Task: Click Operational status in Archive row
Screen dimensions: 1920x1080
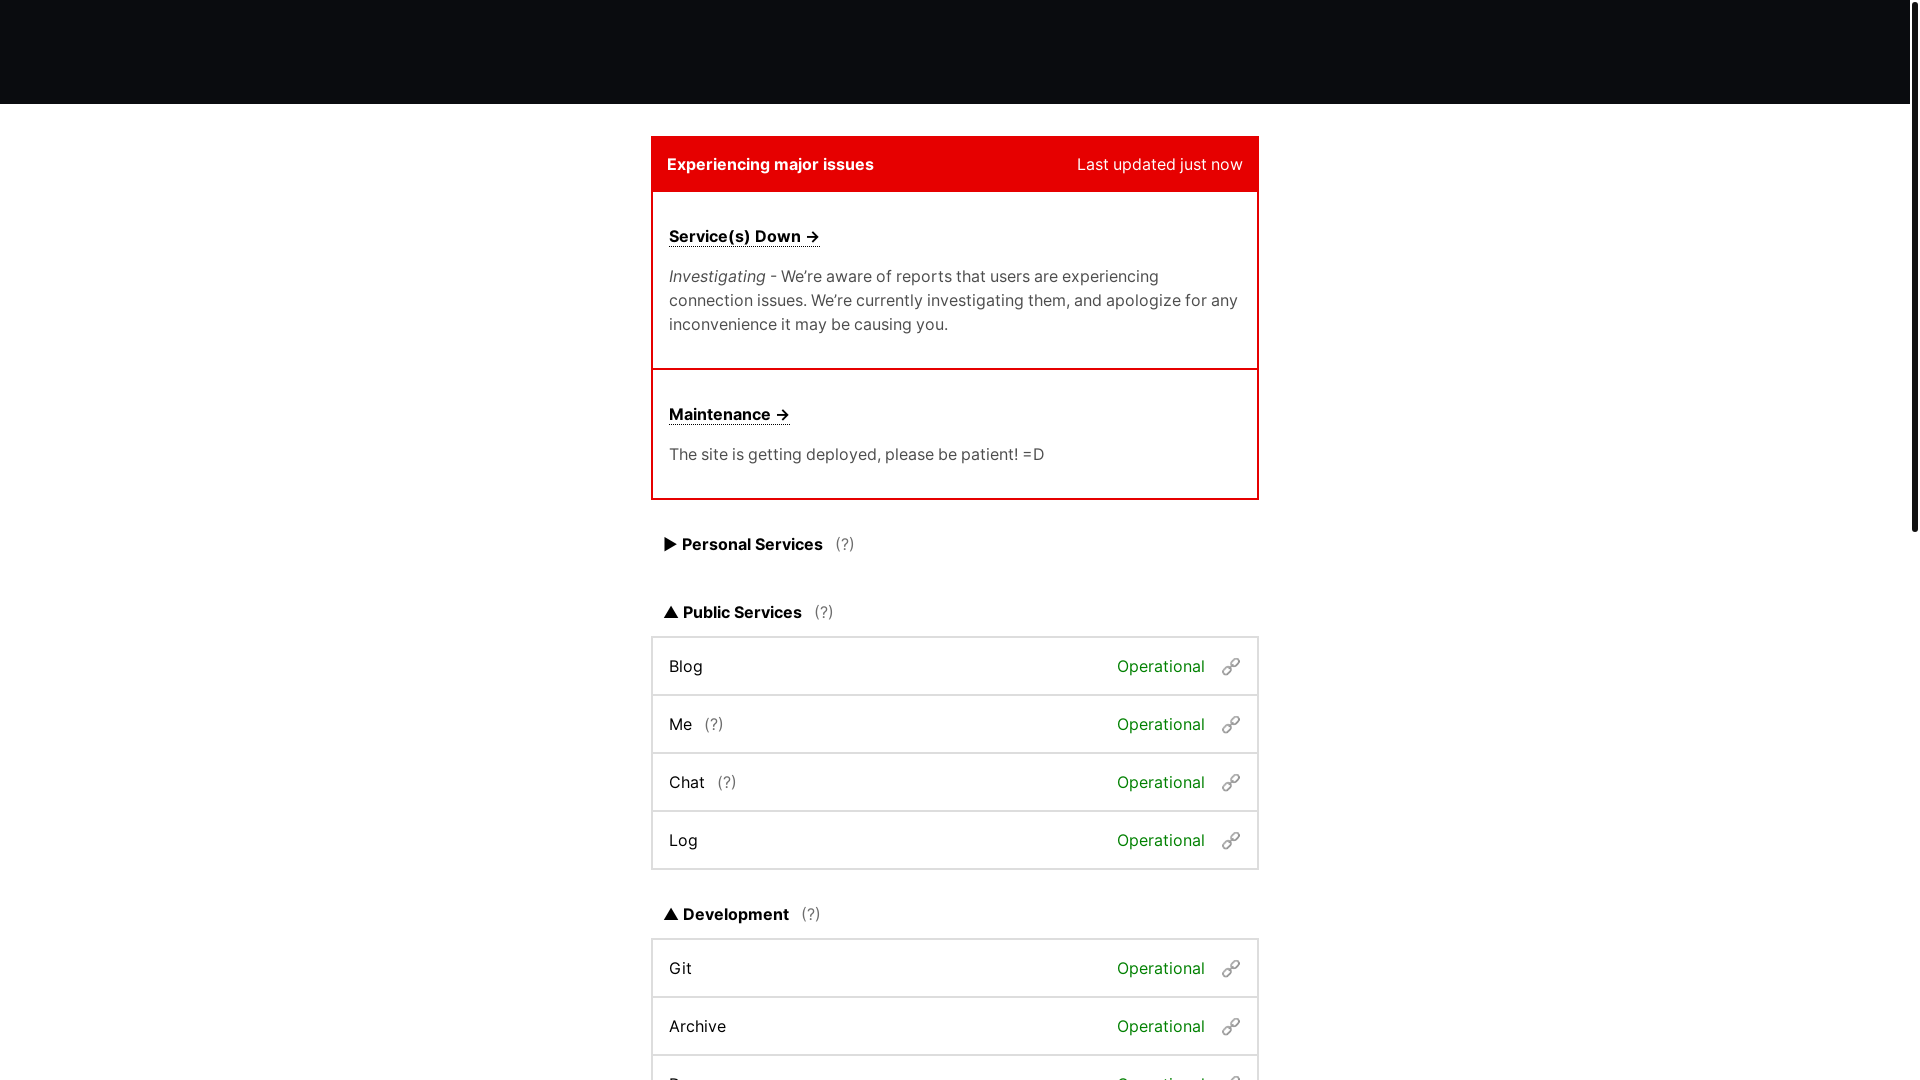Action: click(x=1160, y=1026)
